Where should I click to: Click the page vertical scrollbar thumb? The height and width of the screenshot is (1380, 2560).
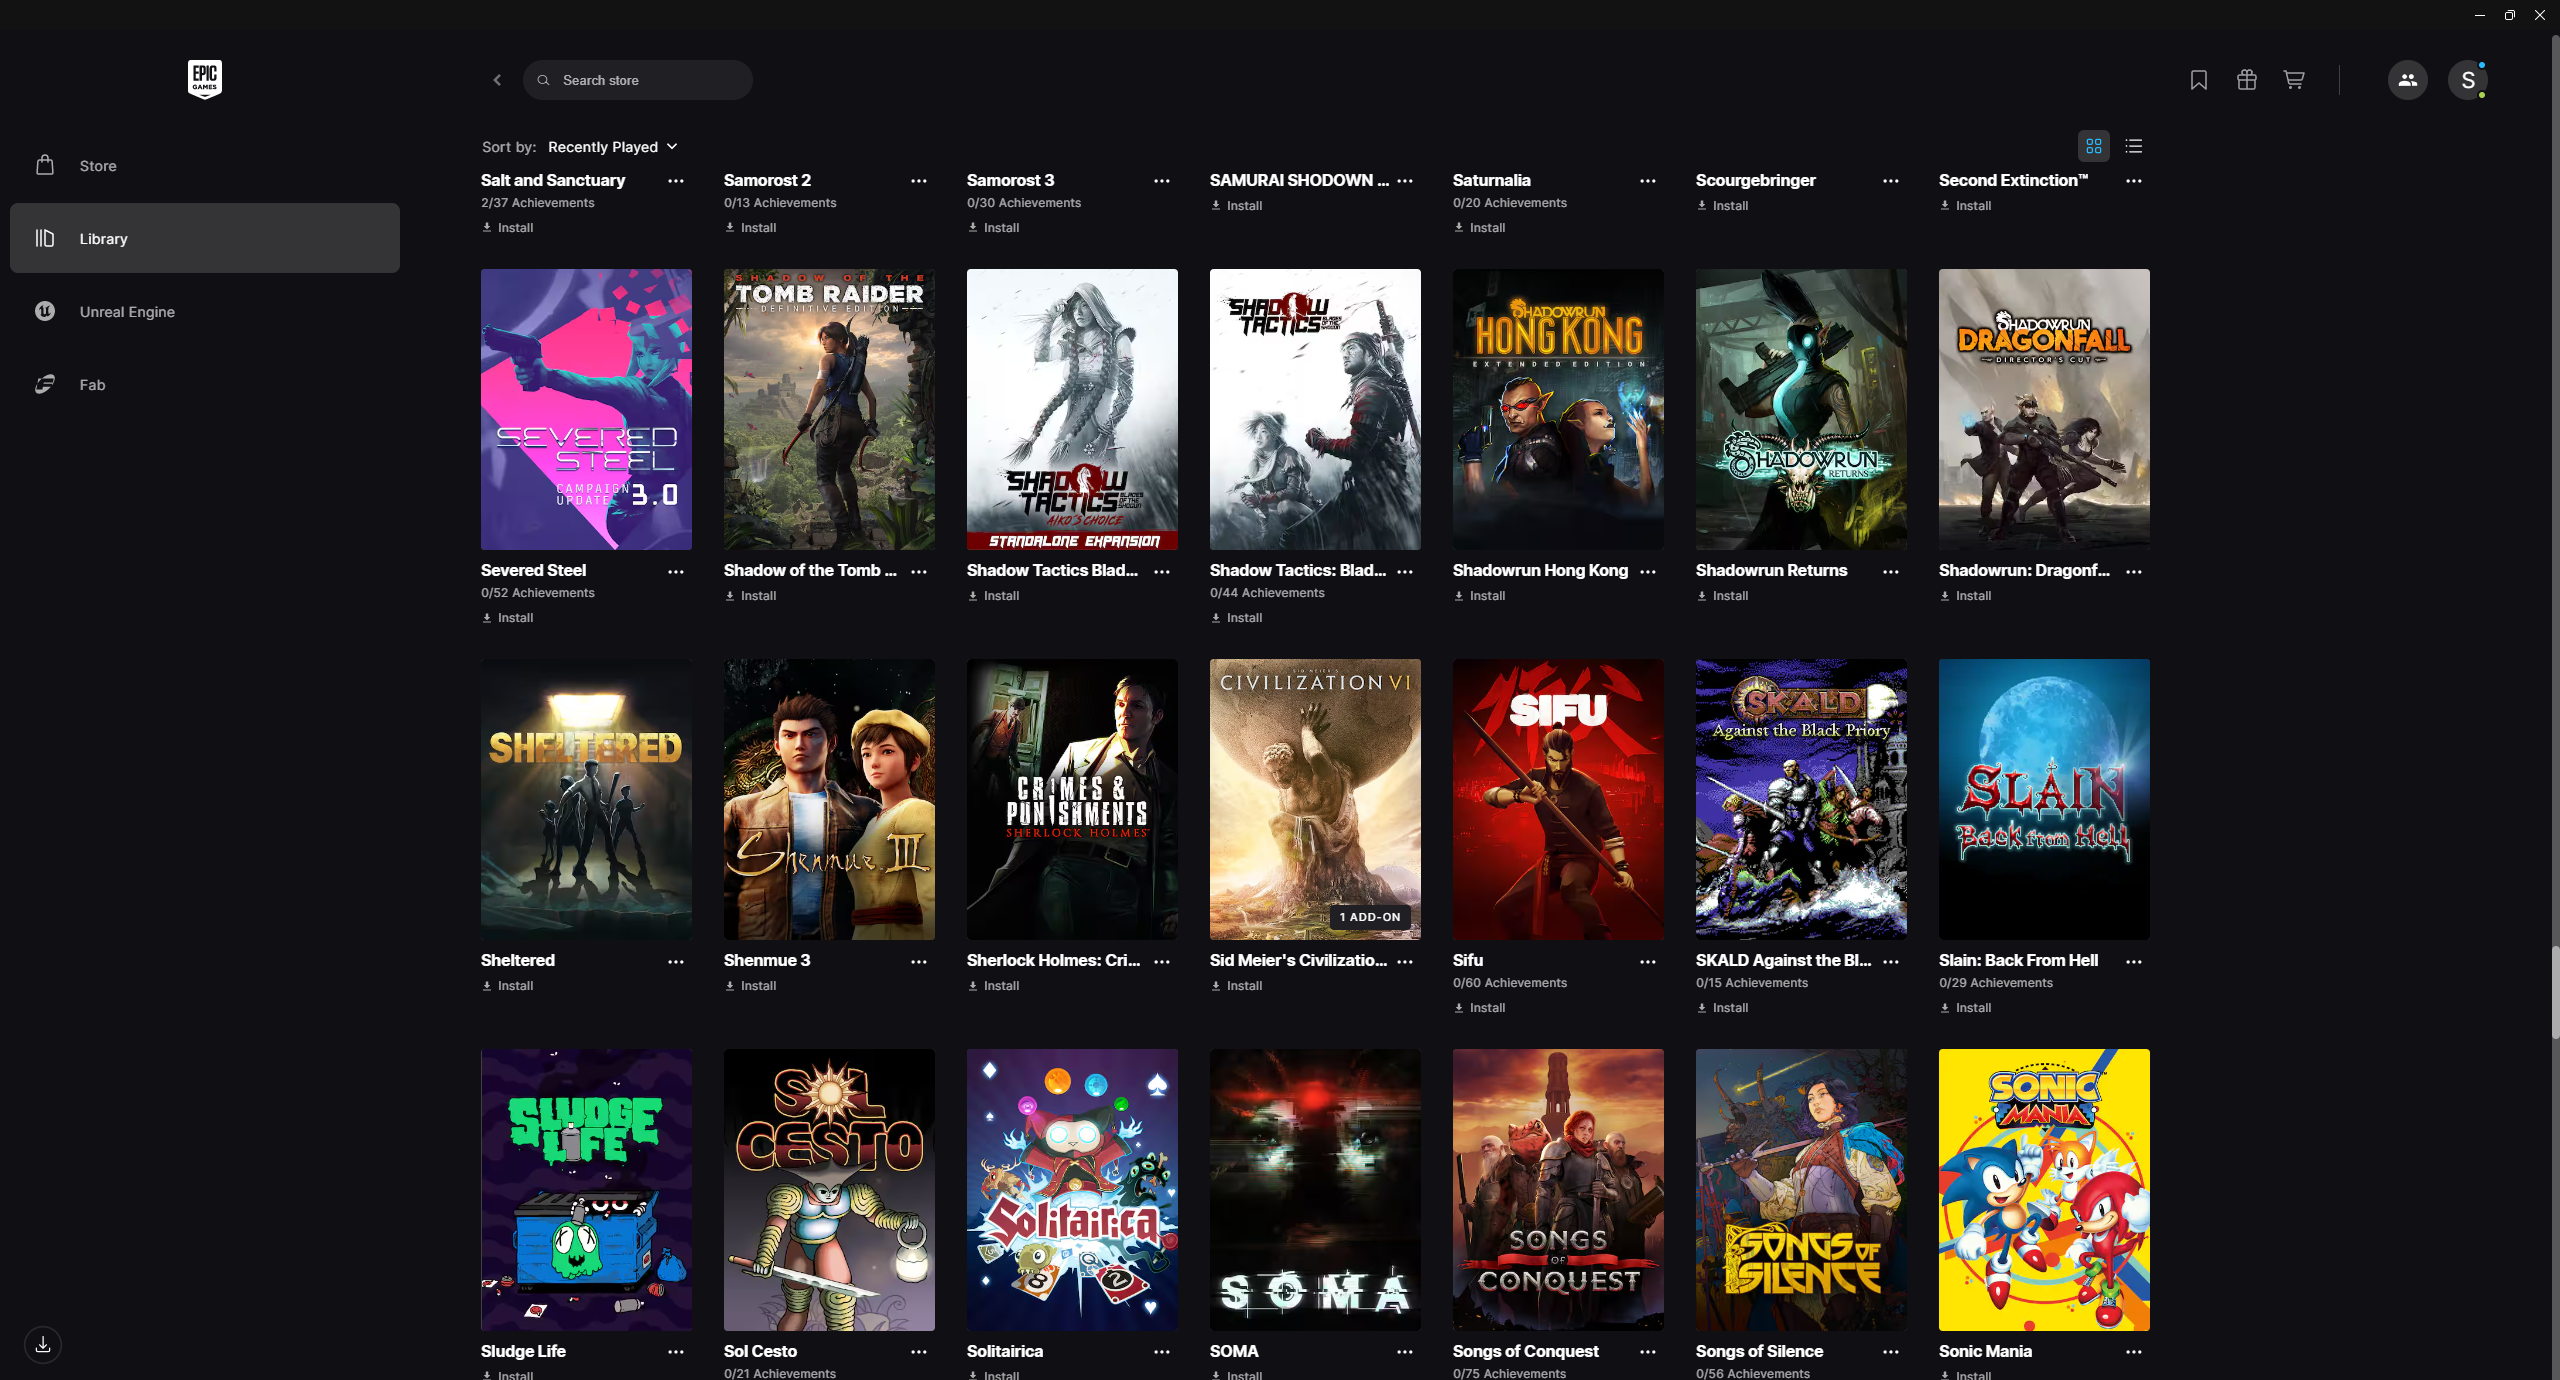pos(2553,993)
